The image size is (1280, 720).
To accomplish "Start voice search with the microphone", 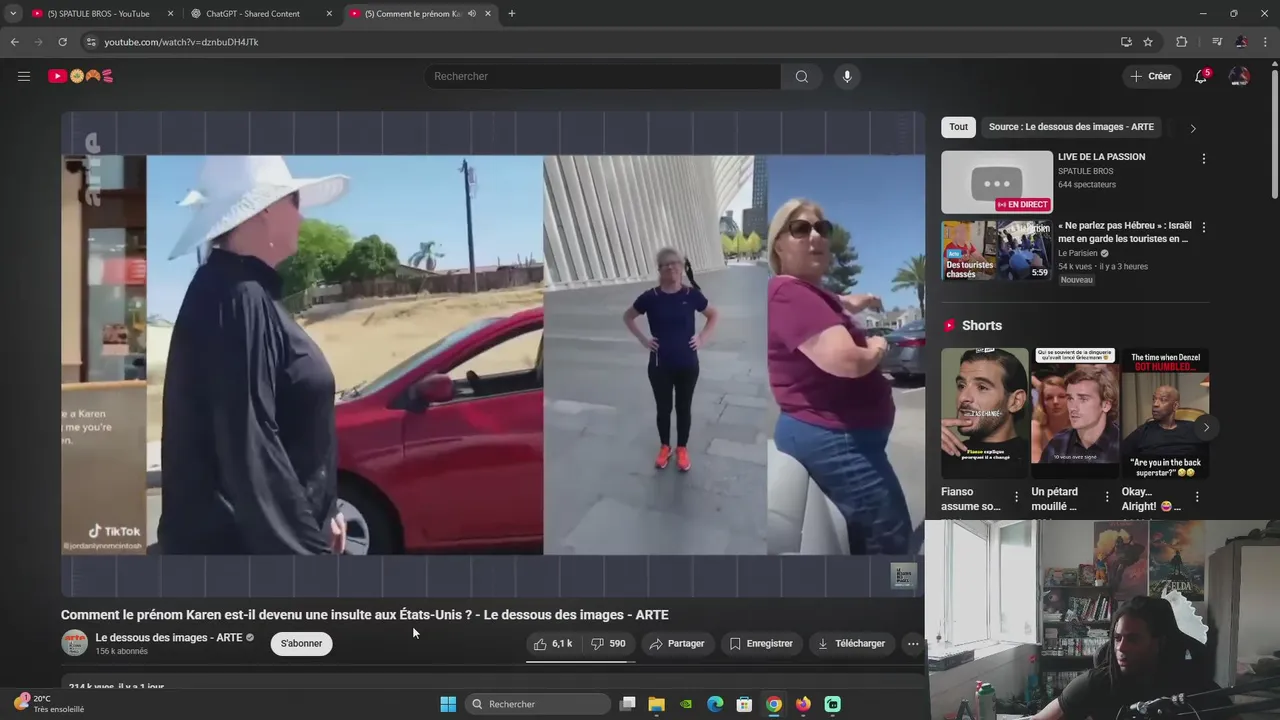I will (847, 76).
